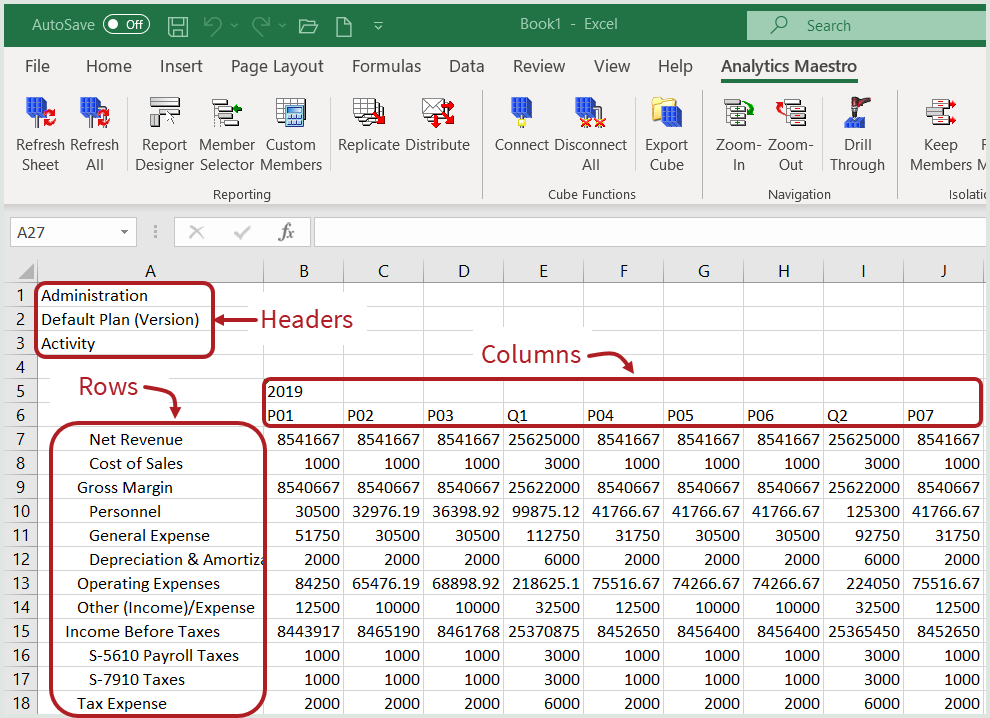
Task: Select row 15 header
Action: [20, 631]
